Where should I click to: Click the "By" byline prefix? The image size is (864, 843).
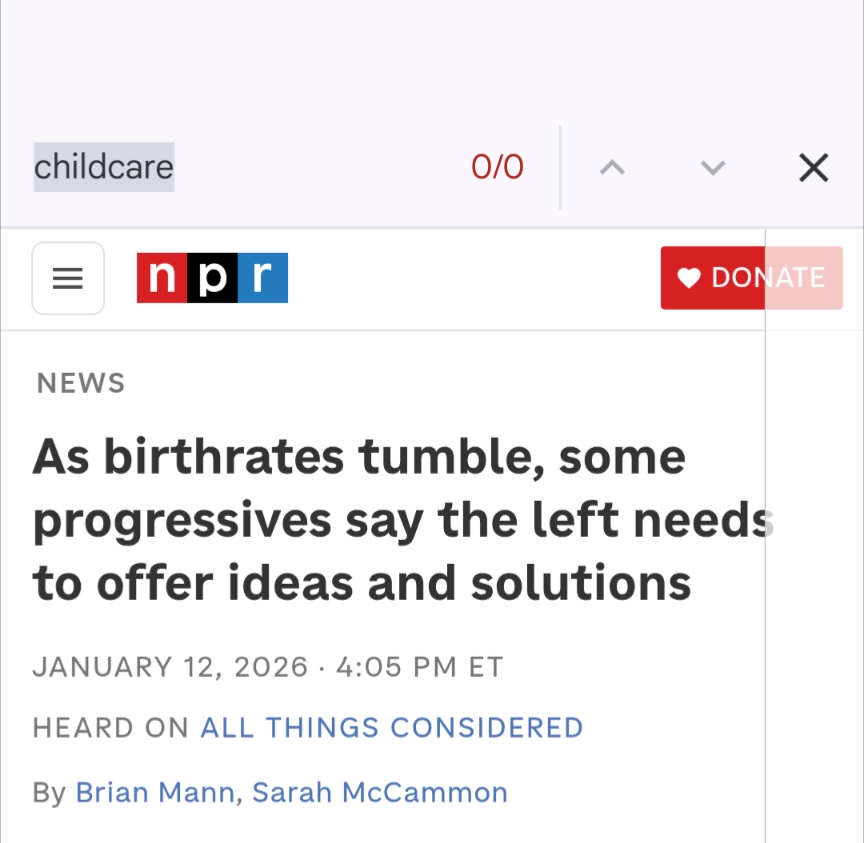tap(49, 793)
